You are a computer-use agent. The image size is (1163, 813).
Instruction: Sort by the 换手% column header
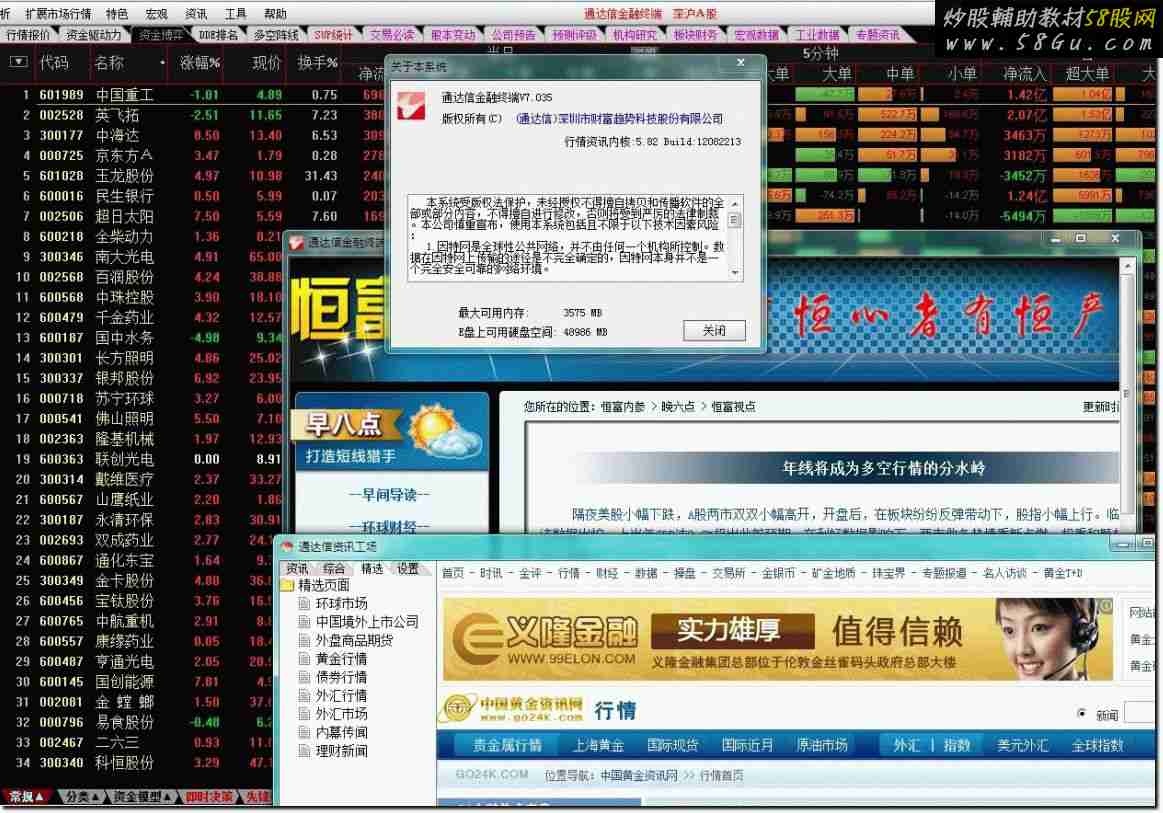coord(317,63)
